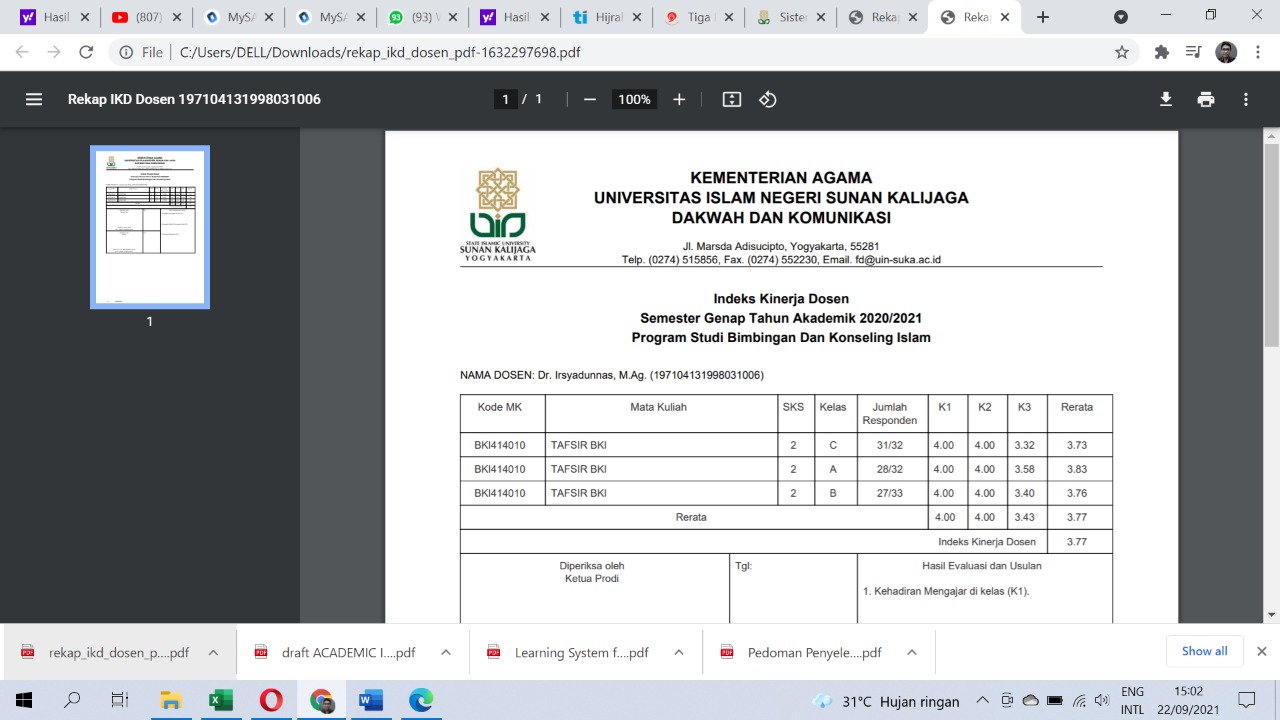1280x720 pixels.
Task: Open the Chrome extensions puzzle icon
Action: tap(1162, 52)
